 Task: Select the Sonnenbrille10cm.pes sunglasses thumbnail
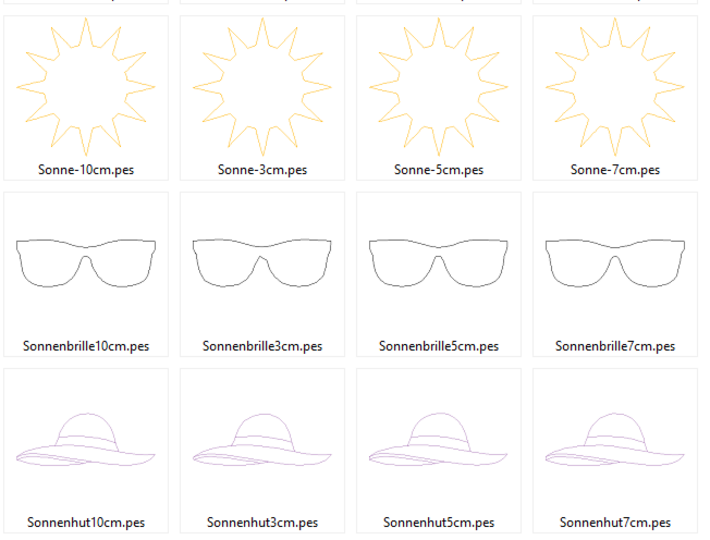pyautogui.click(x=86, y=263)
